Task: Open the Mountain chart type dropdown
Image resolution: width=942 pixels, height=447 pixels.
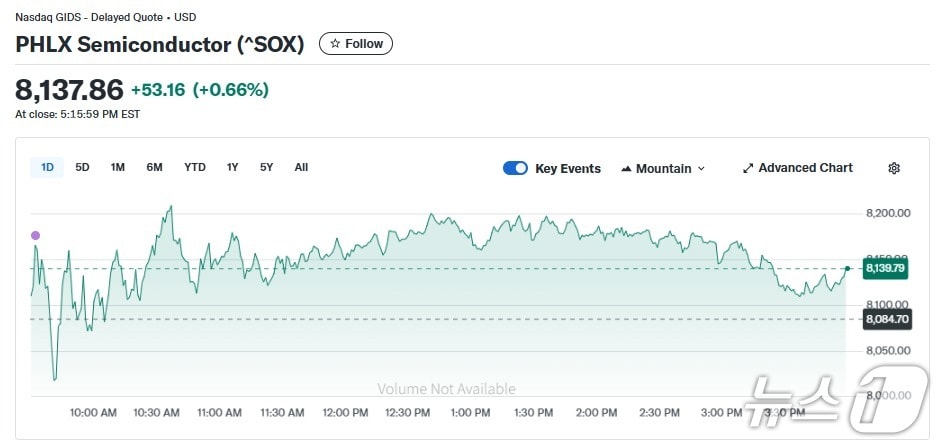Action: [663, 168]
